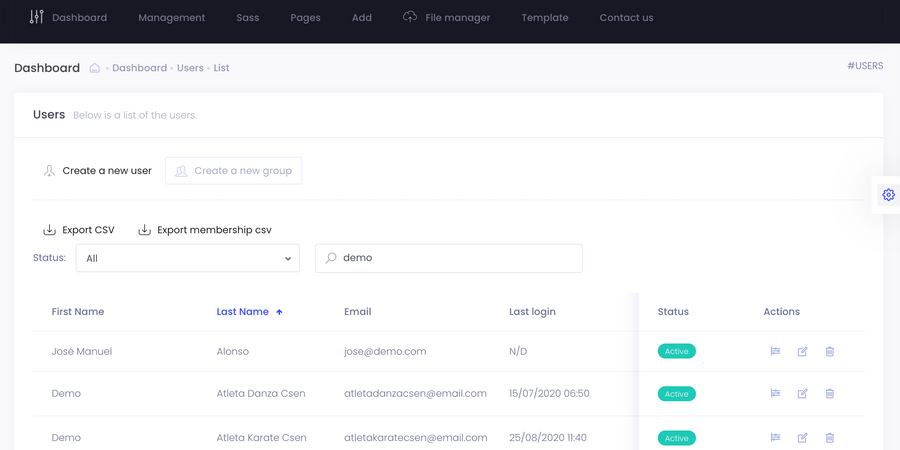Click the delete icon for José Manuel

(x=830, y=352)
